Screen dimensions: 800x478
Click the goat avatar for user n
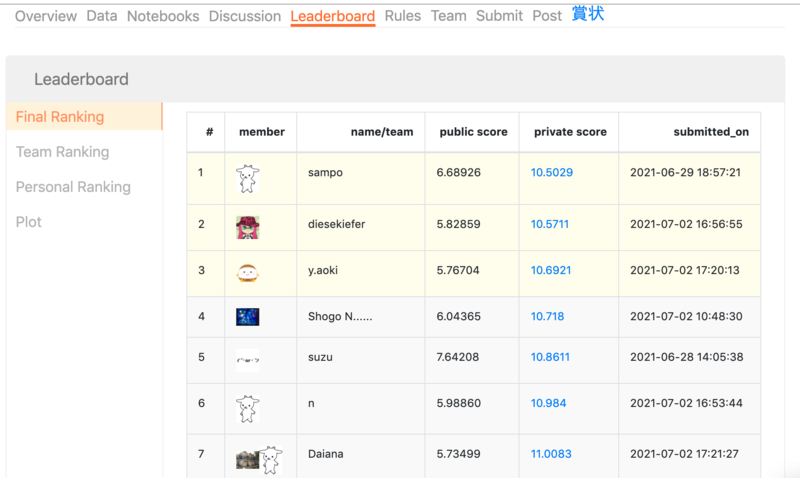247,409
